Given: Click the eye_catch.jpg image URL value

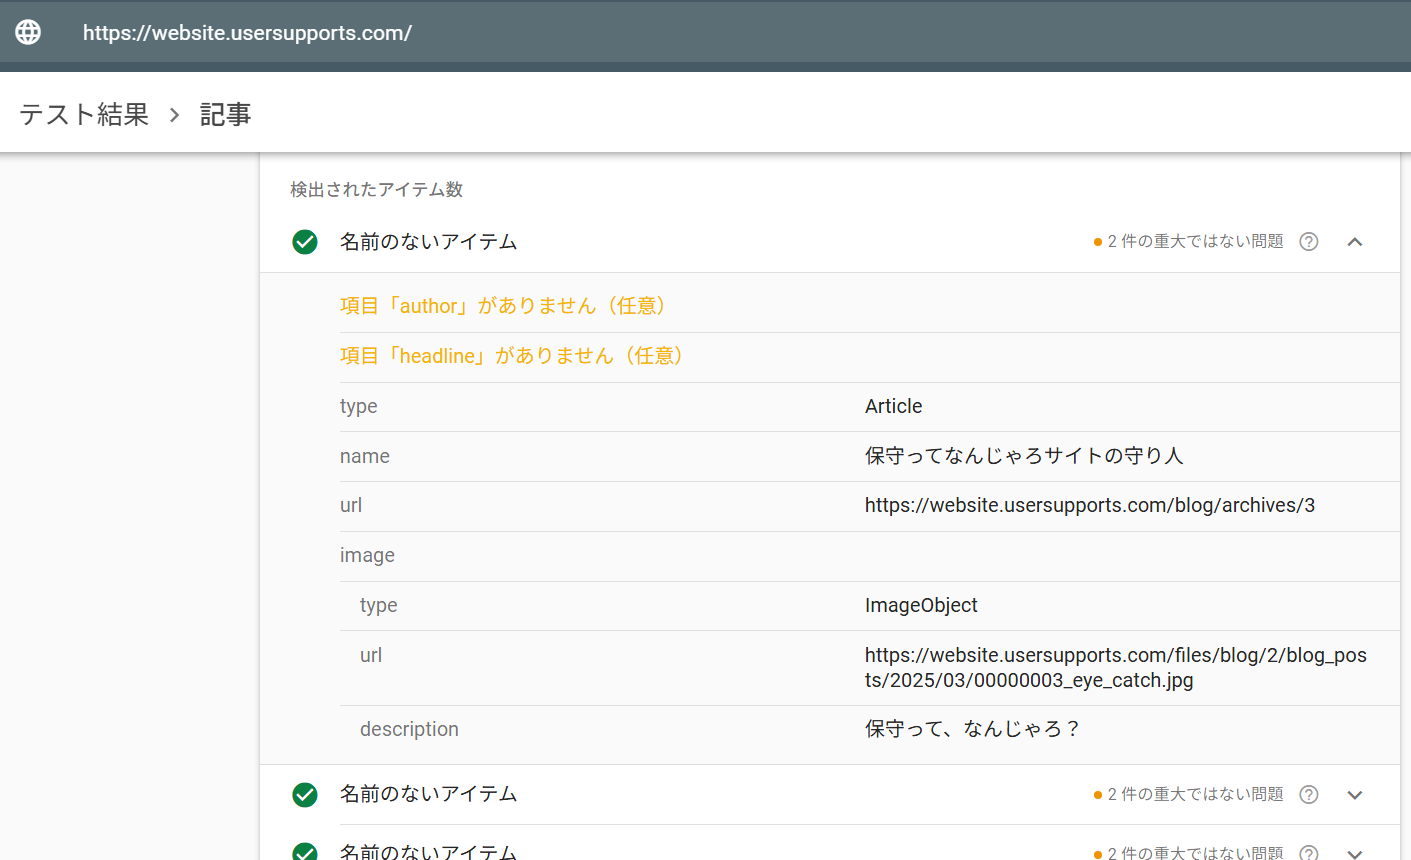Looking at the screenshot, I should (x=1115, y=668).
